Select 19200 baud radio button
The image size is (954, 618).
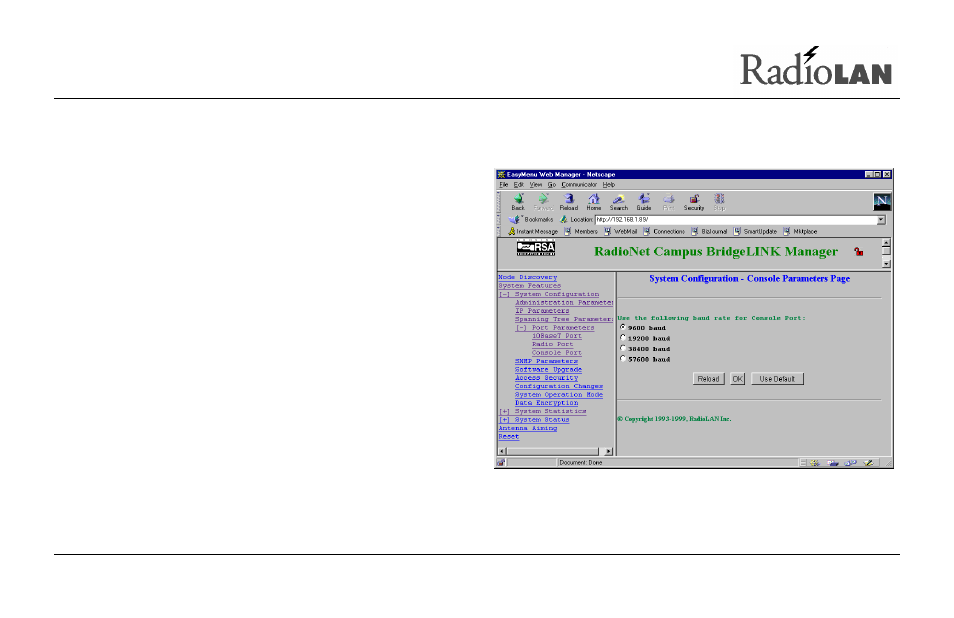click(622, 338)
